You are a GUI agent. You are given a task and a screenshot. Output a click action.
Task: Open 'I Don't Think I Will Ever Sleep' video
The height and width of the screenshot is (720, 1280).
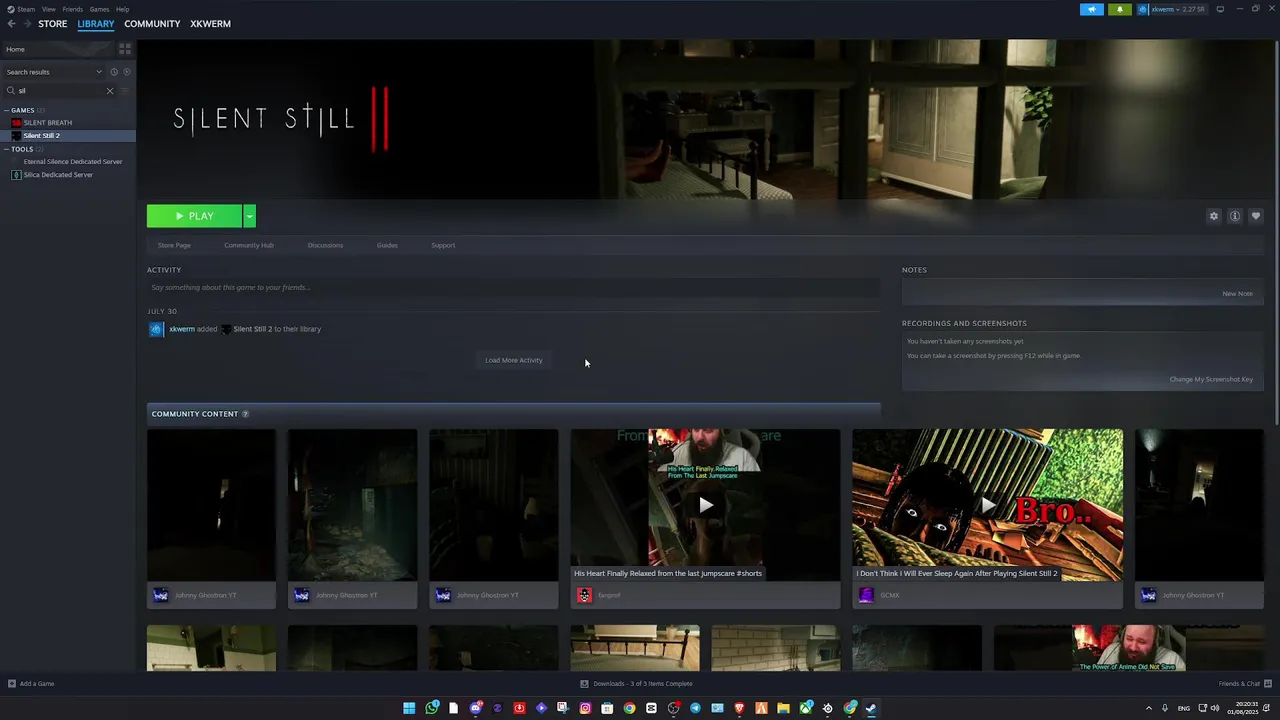987,505
